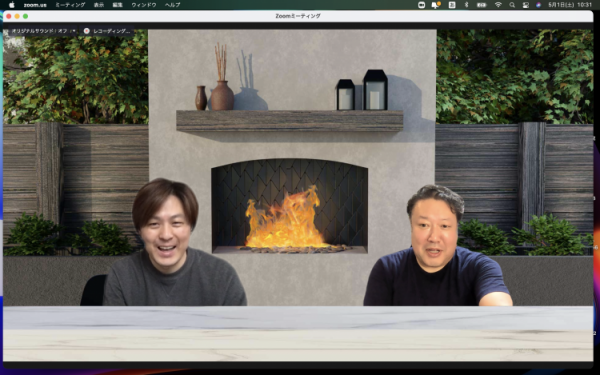Open the notification icon with the orange badge
This screenshot has width=600, height=375.
[x=436, y=5]
